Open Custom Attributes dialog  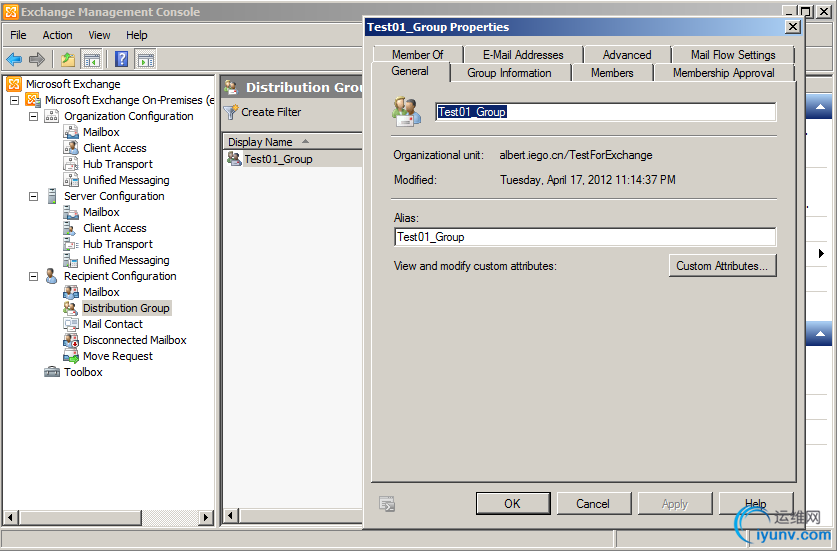pyautogui.click(x=722, y=265)
